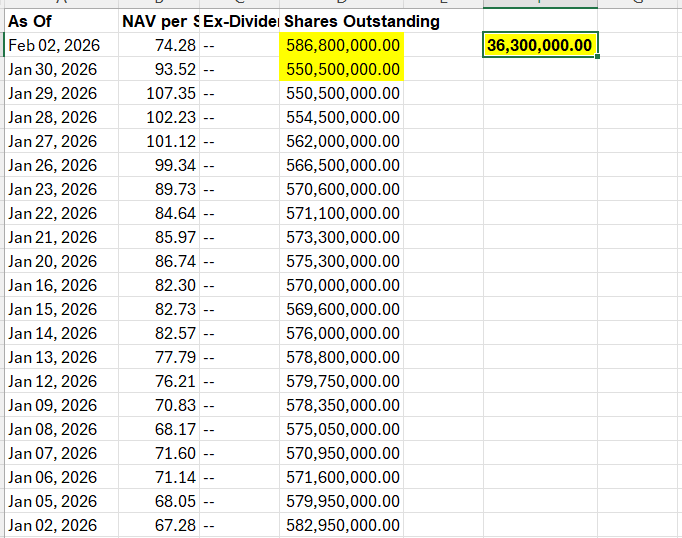Select the "Ex-Divider" header cell
The height and width of the screenshot is (538, 682).
240,21
